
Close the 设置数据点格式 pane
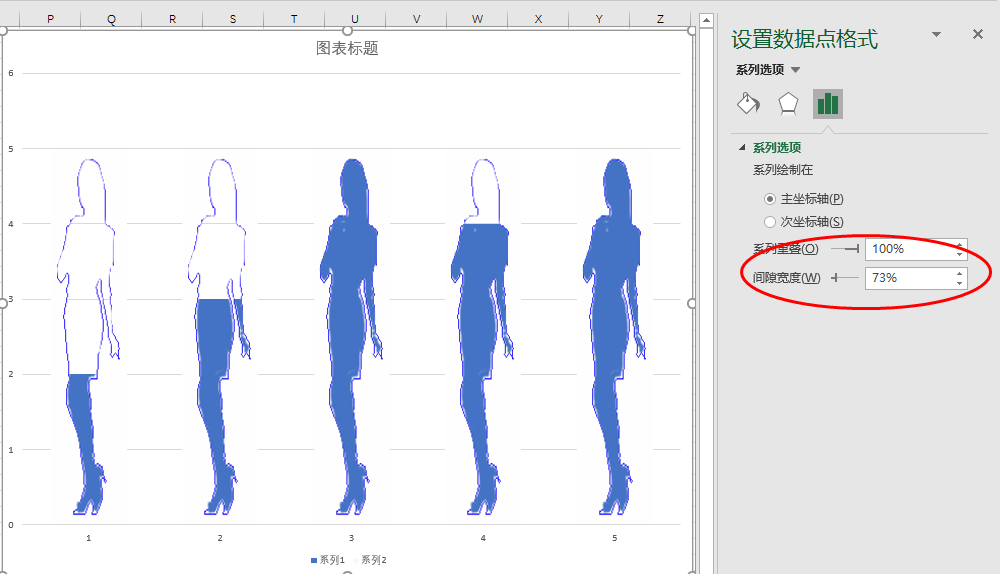[x=978, y=34]
